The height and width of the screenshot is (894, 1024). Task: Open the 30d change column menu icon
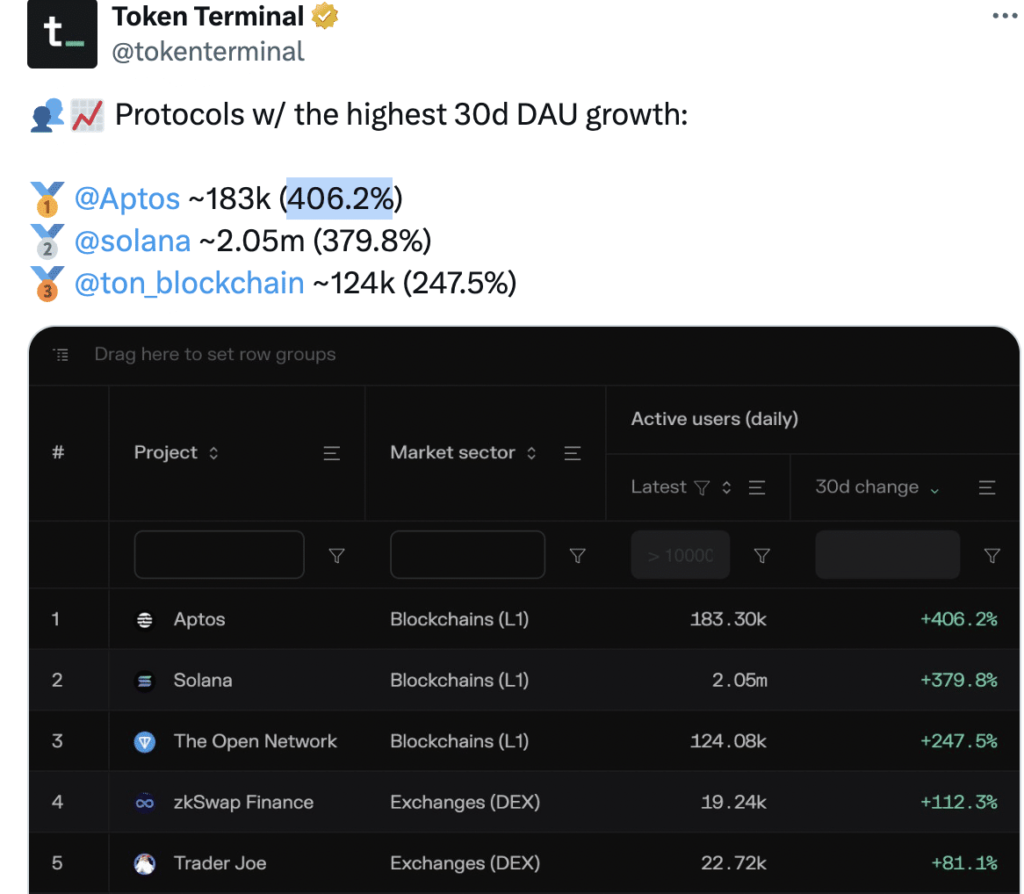coord(987,488)
